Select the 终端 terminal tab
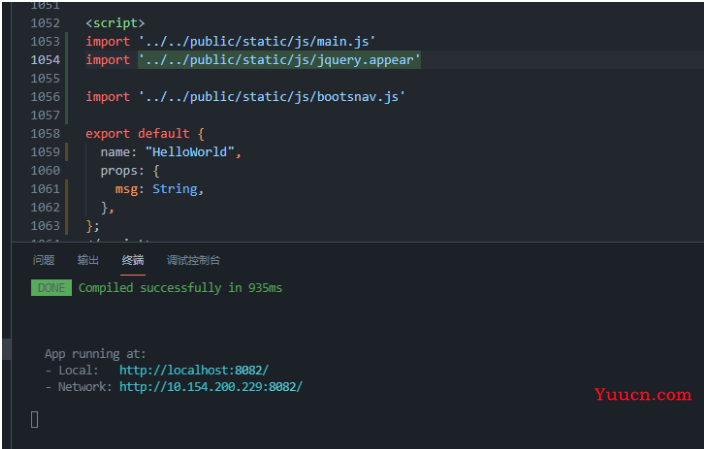The width and height of the screenshot is (704, 449). [x=133, y=260]
